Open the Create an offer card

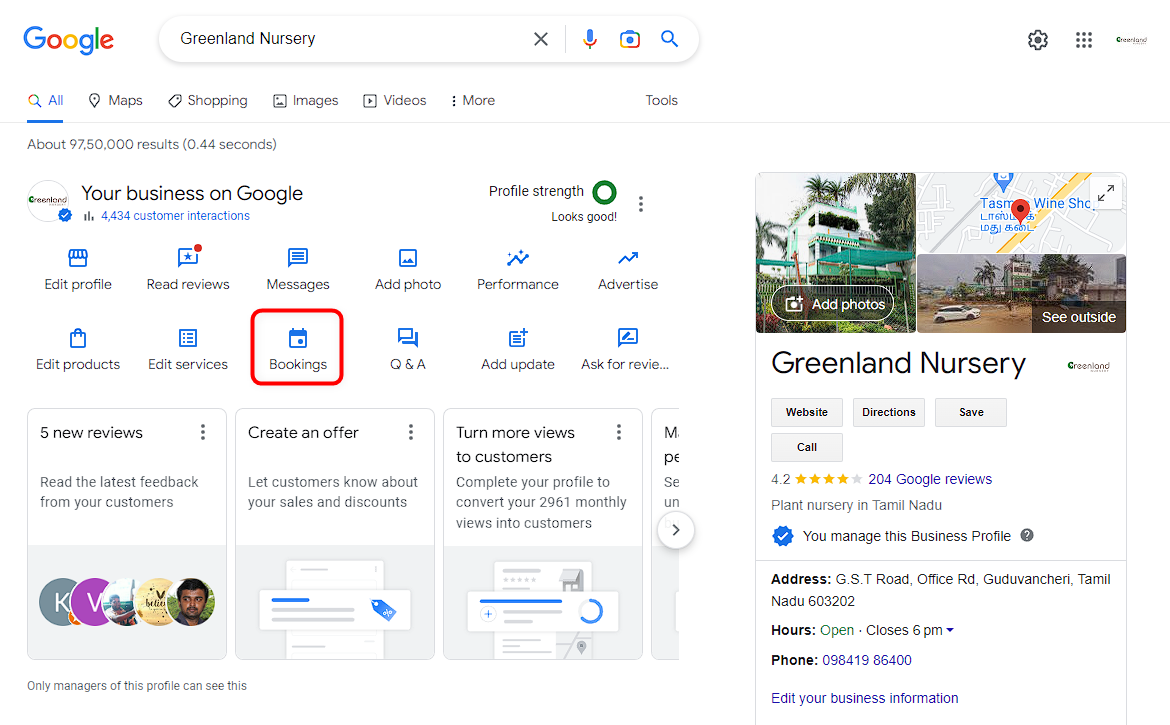335,534
